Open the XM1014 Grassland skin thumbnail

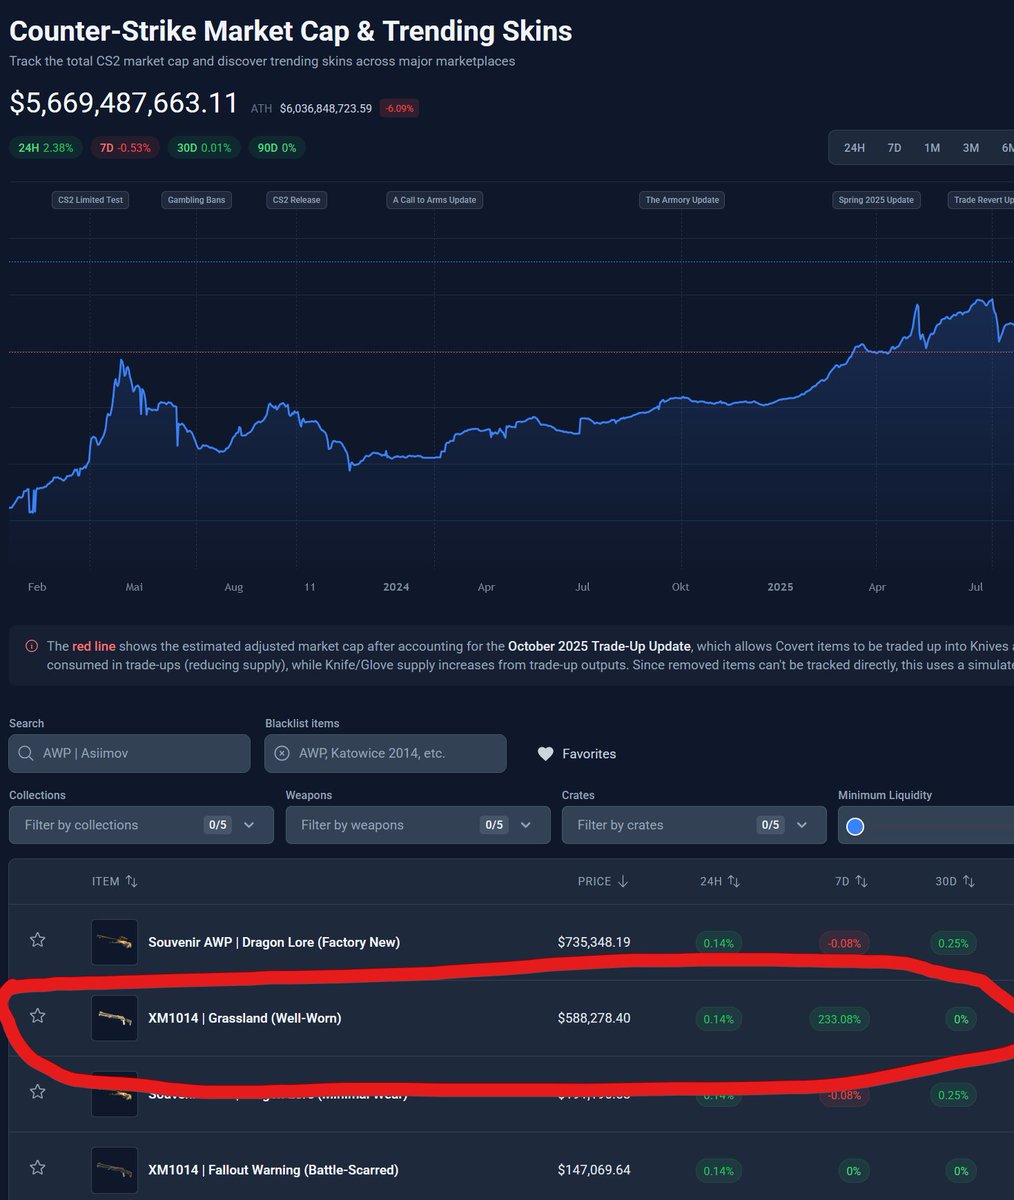click(x=114, y=1018)
